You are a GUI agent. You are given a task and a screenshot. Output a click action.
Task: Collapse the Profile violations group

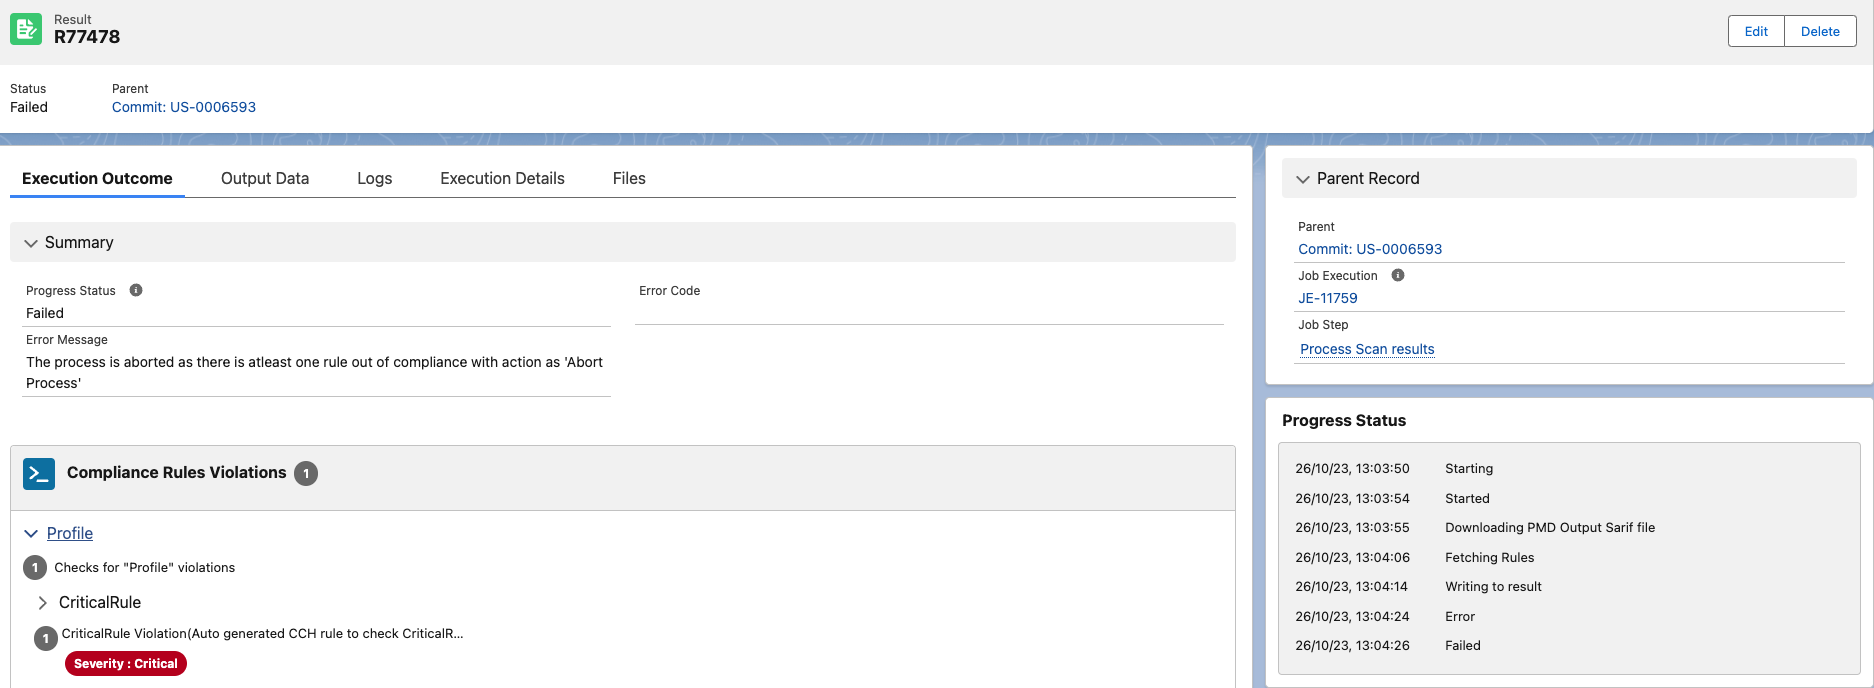click(31, 534)
